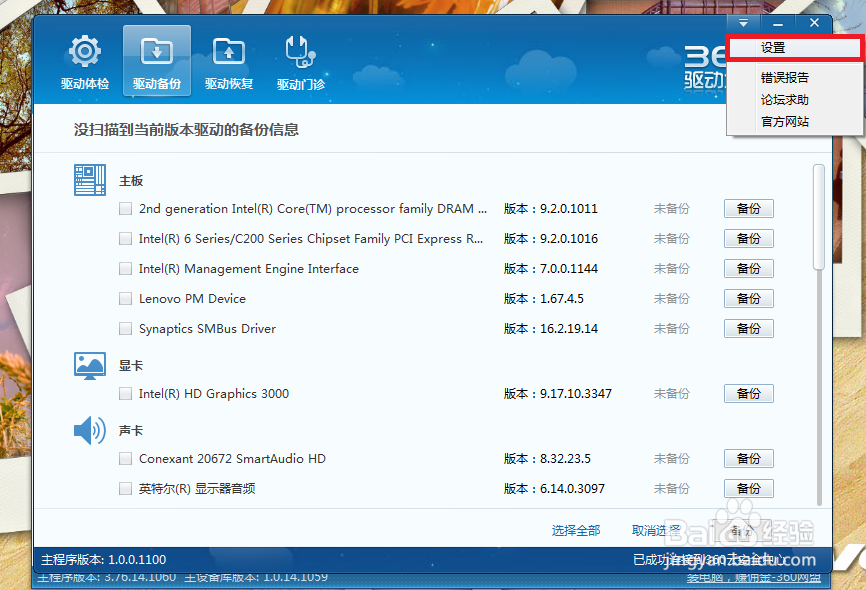
Task: Select the 驱动备份 folder icon tab
Action: point(157,61)
